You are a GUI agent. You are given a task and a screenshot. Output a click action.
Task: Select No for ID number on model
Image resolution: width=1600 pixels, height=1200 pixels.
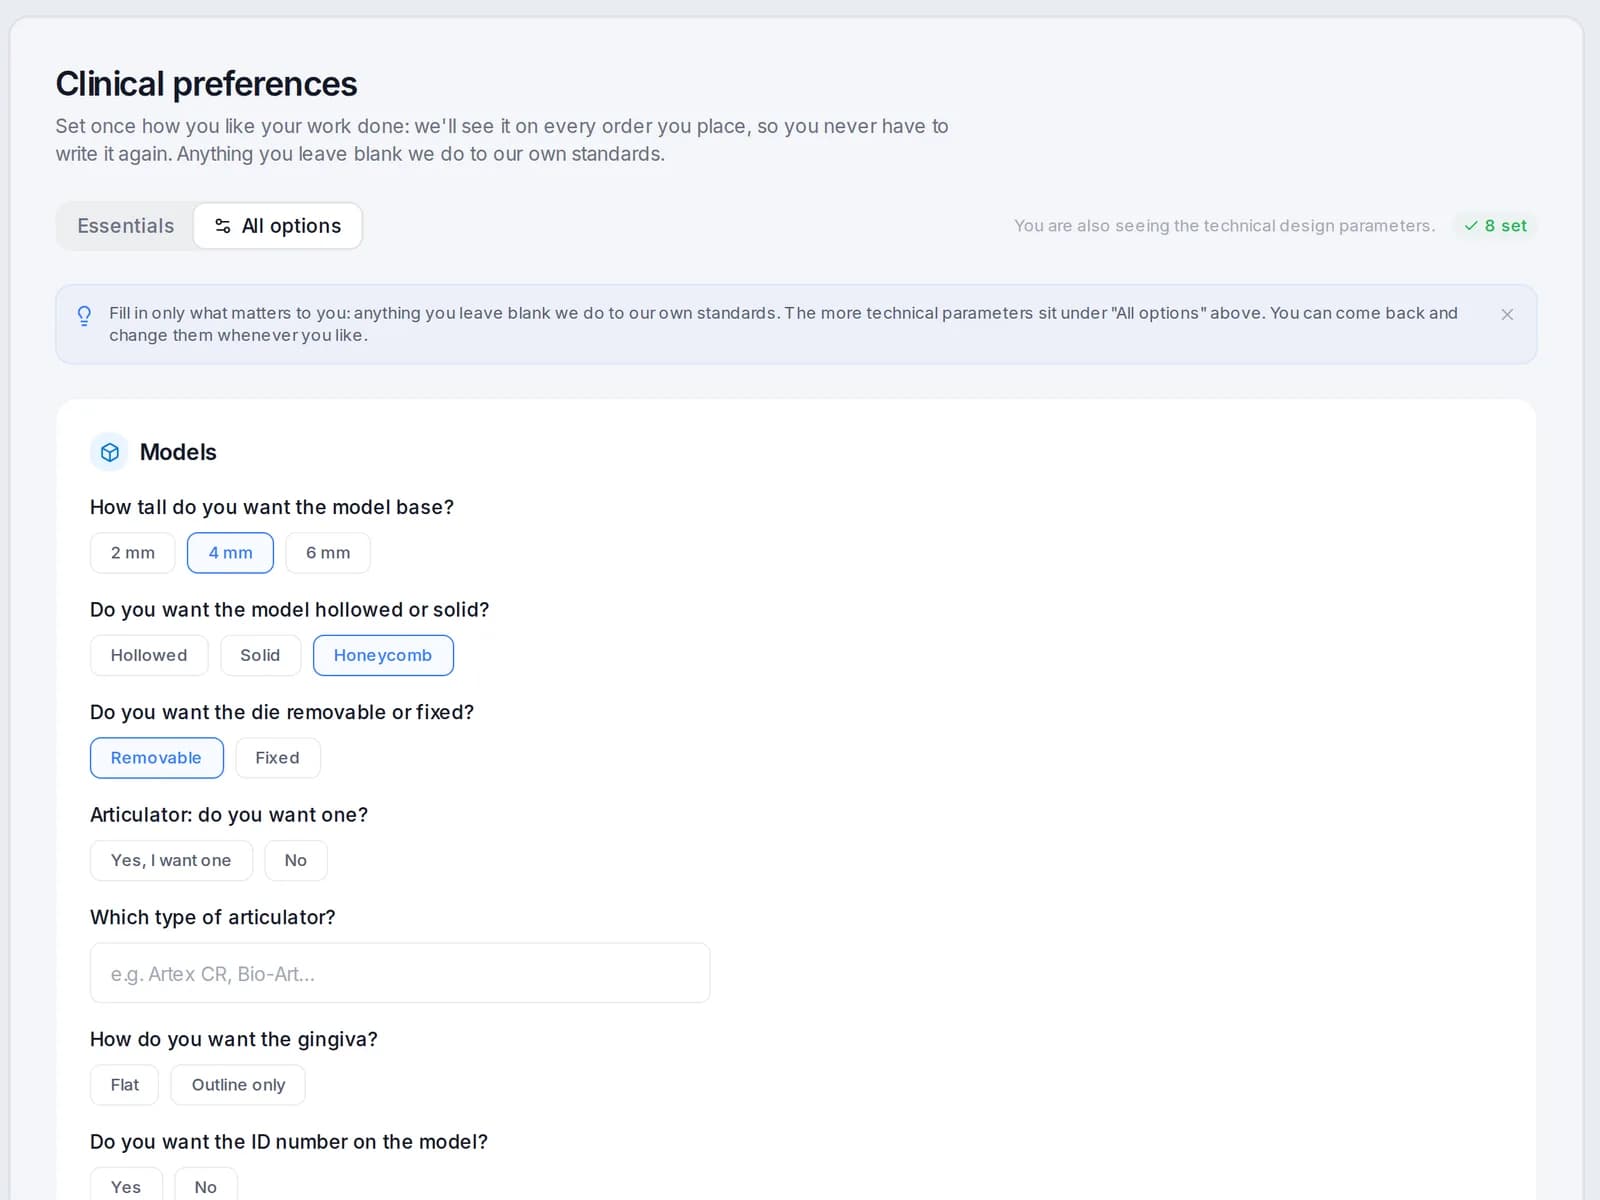206,1186
